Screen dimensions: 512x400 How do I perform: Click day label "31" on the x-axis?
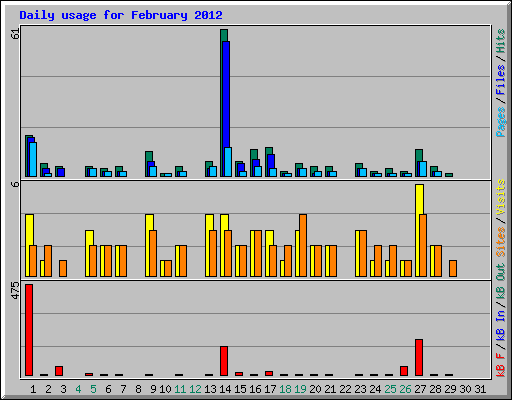[x=480, y=389]
